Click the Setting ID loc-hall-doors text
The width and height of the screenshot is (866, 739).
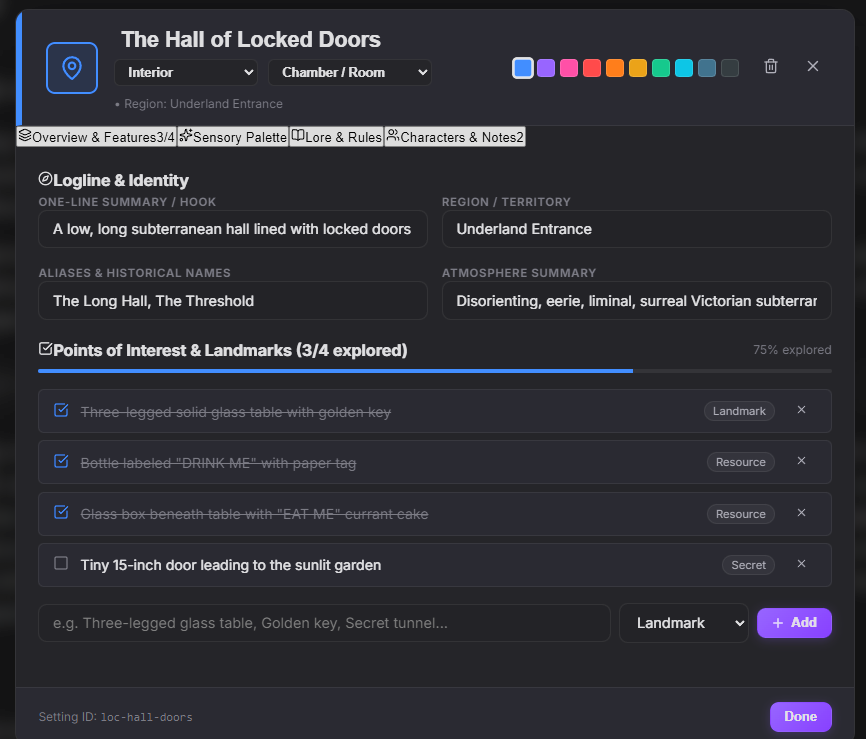pyautogui.click(x=115, y=717)
